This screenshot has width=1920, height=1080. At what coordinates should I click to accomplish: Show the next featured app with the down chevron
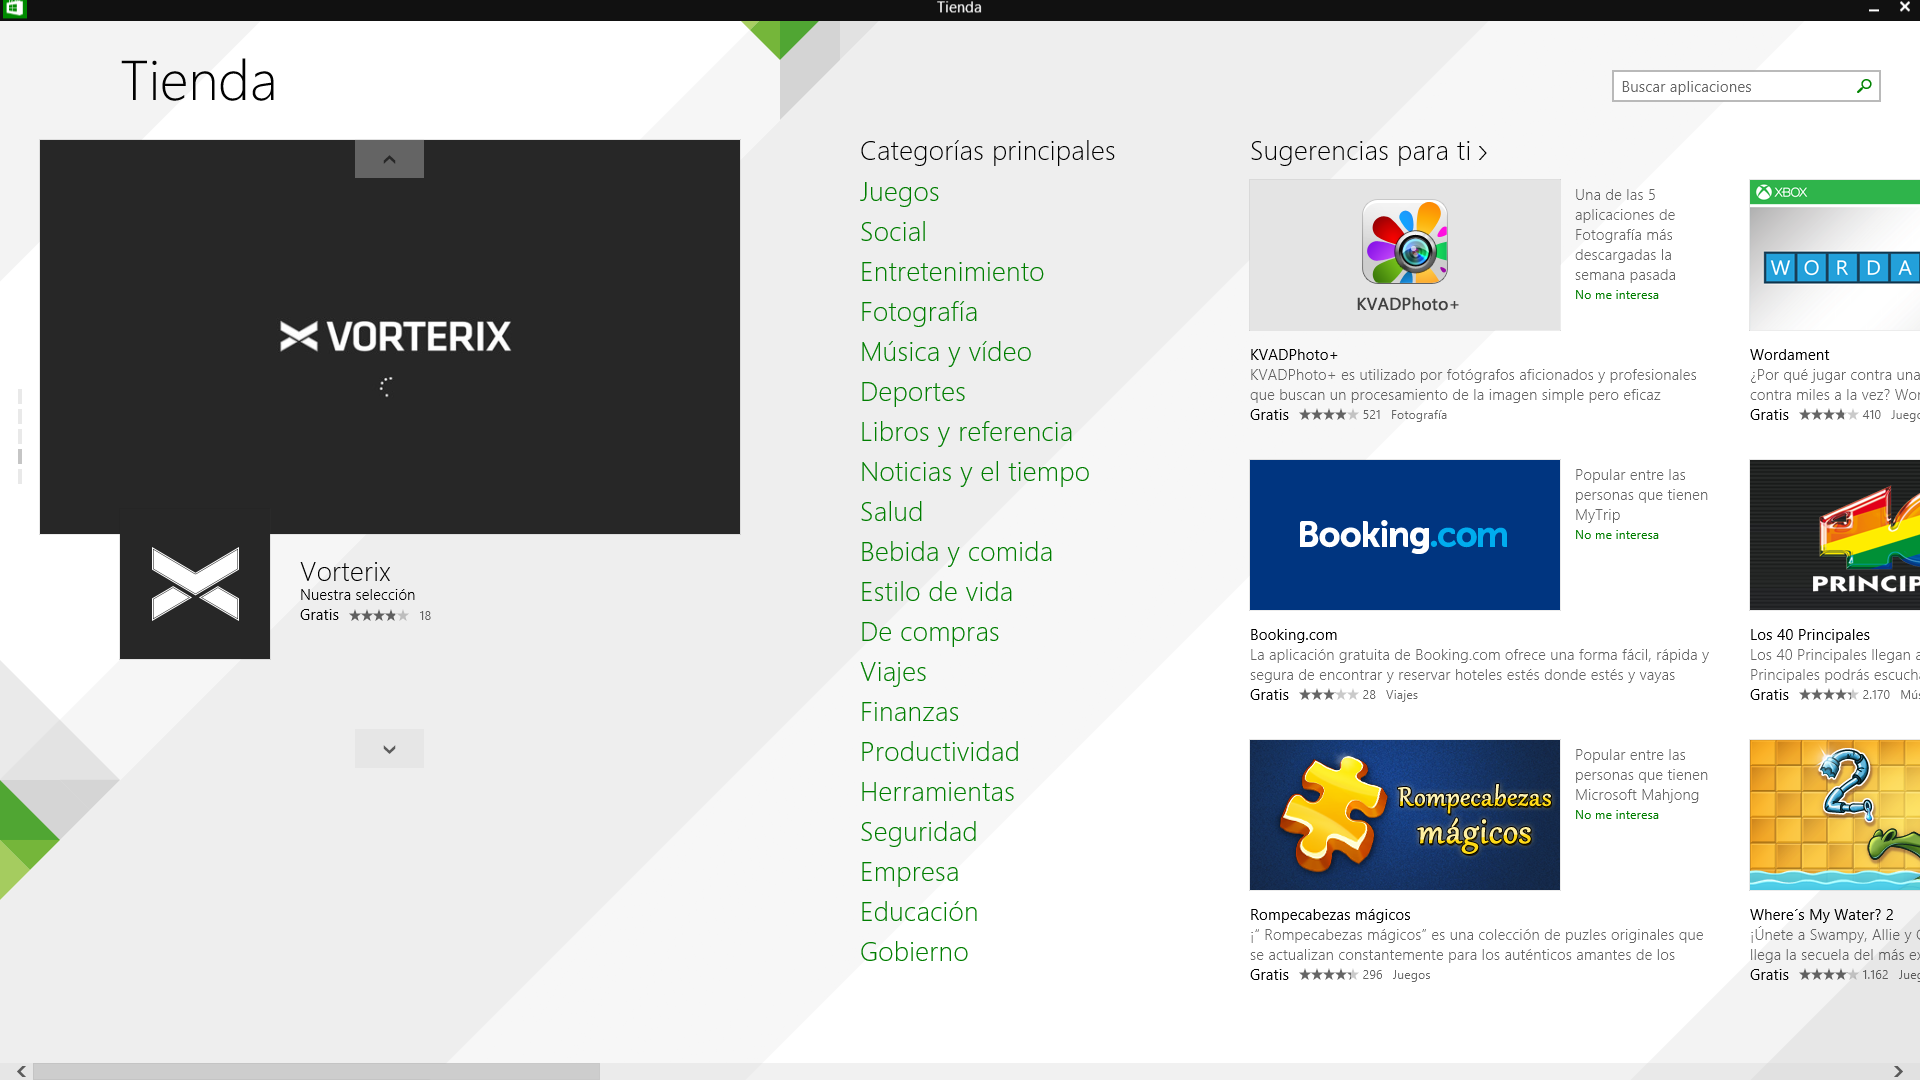[389, 749]
